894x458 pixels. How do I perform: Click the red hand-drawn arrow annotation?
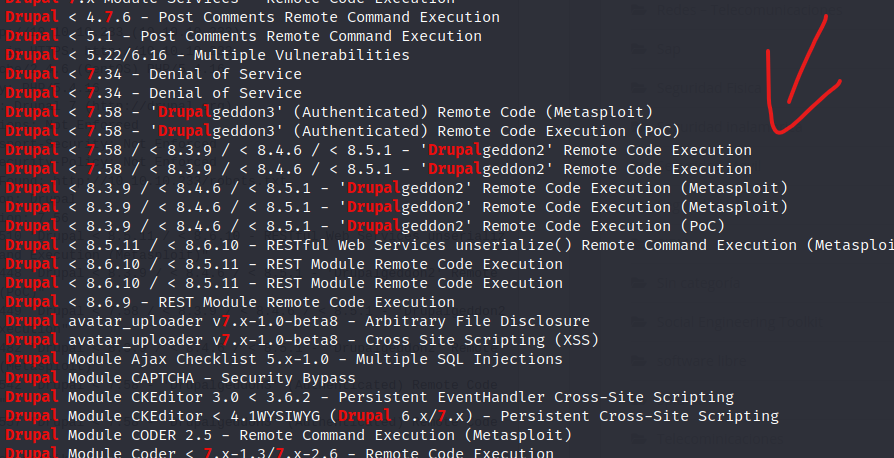[x=803, y=75]
